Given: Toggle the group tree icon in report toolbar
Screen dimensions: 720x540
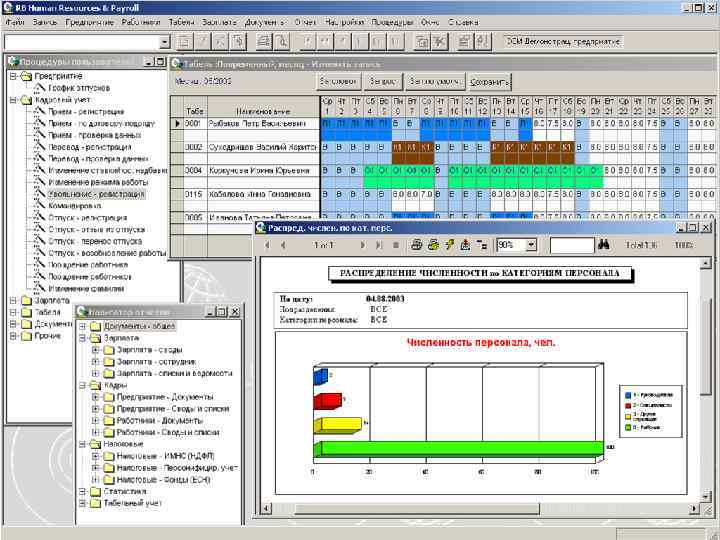Looking at the screenshot, I should click(482, 245).
